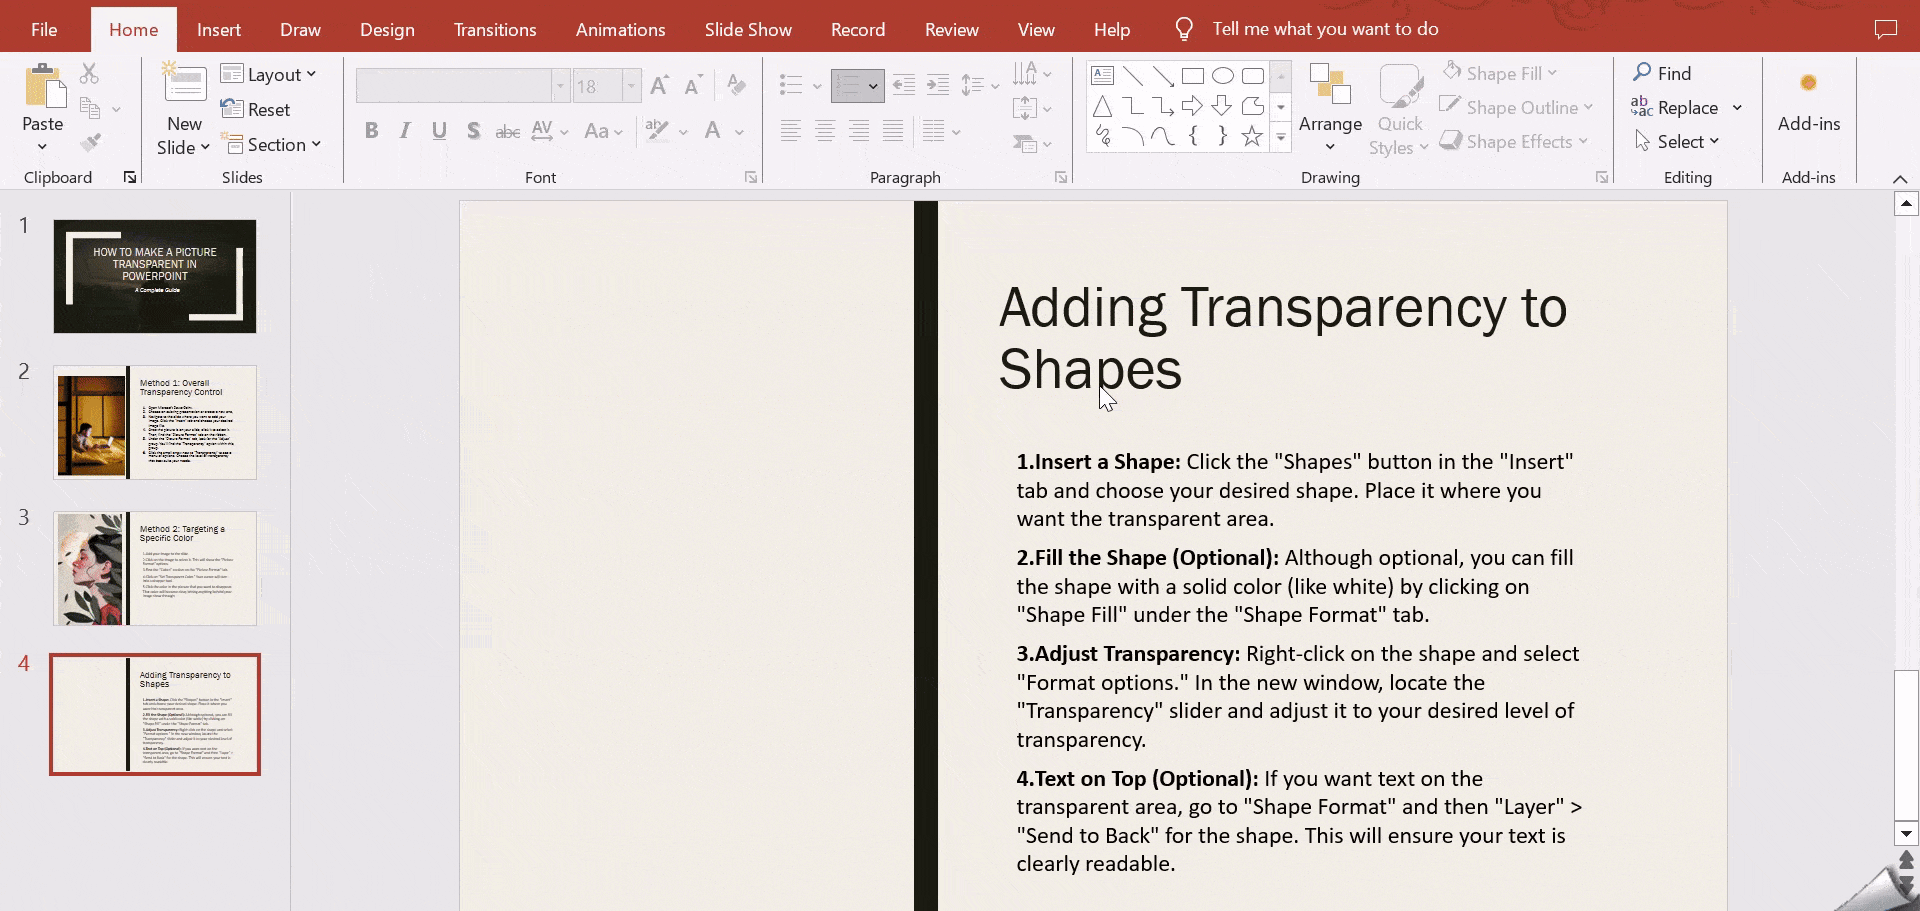Image resolution: width=1920 pixels, height=911 pixels.
Task: Expand the Layout dropdown
Action: tap(269, 75)
